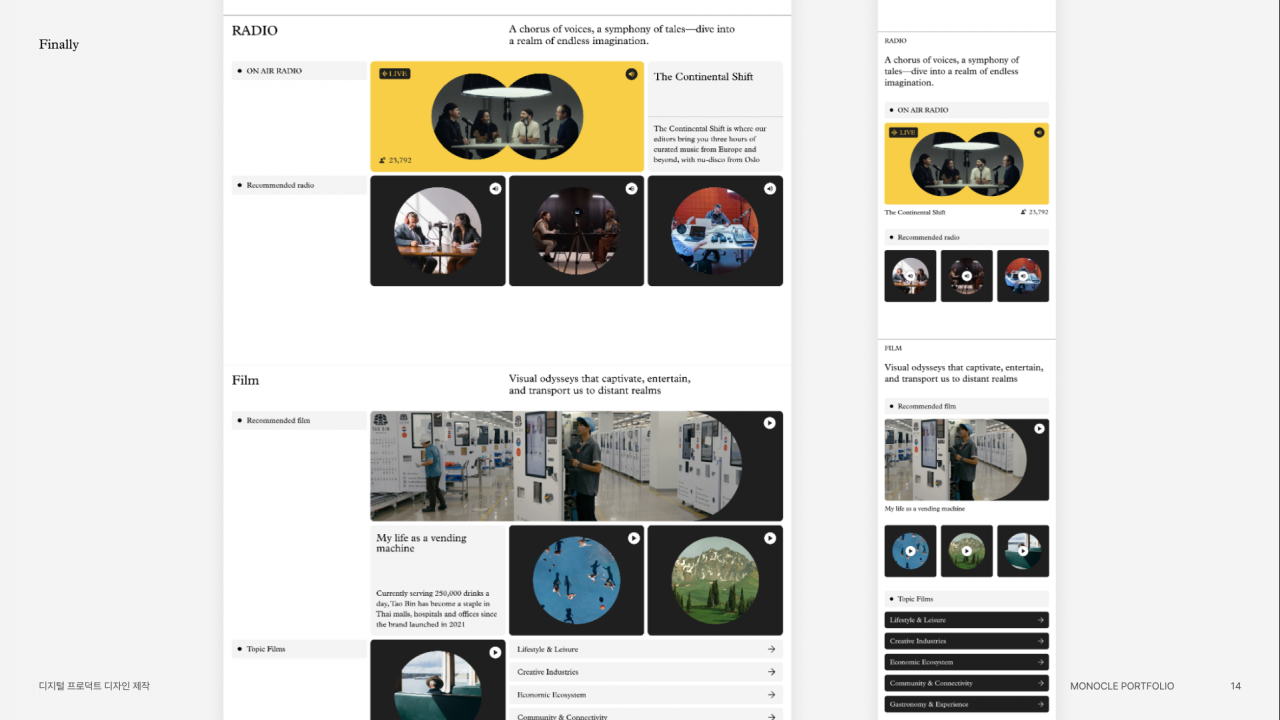Select the desktop Recommended film label

pos(299,421)
